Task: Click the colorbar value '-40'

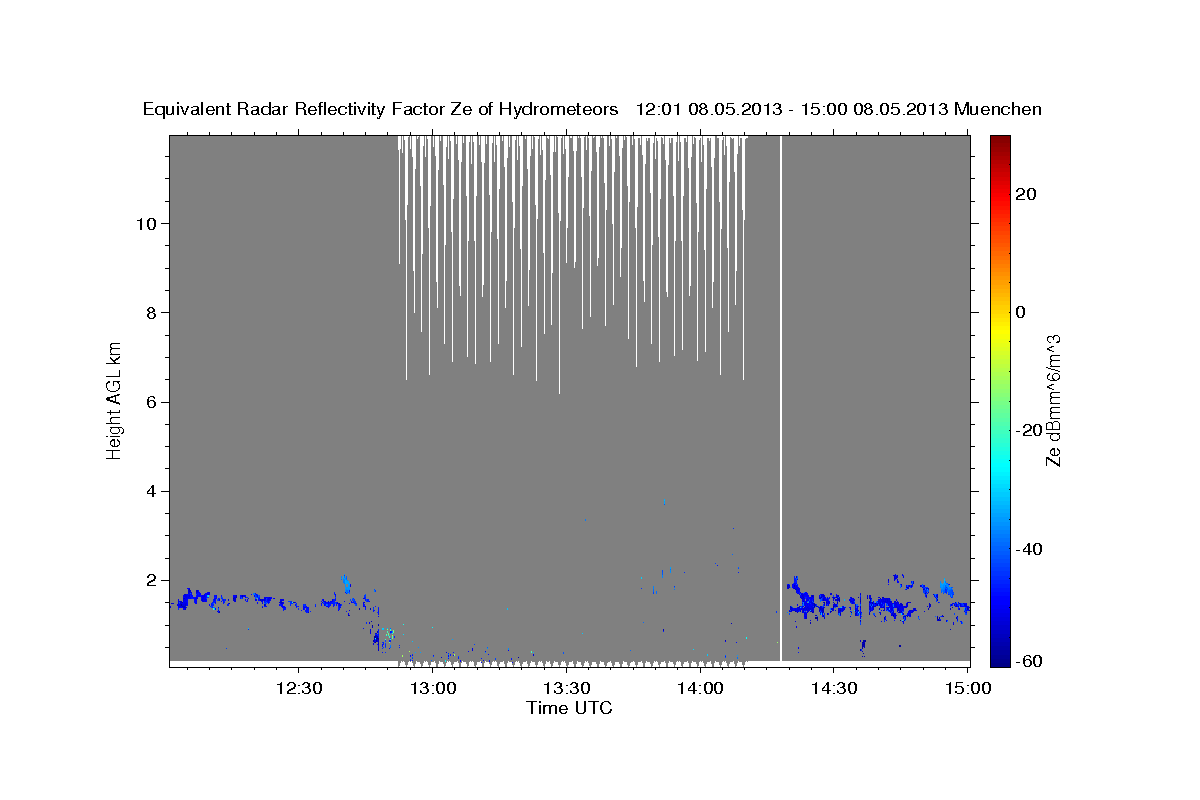Action: pyautogui.click(x=1029, y=549)
